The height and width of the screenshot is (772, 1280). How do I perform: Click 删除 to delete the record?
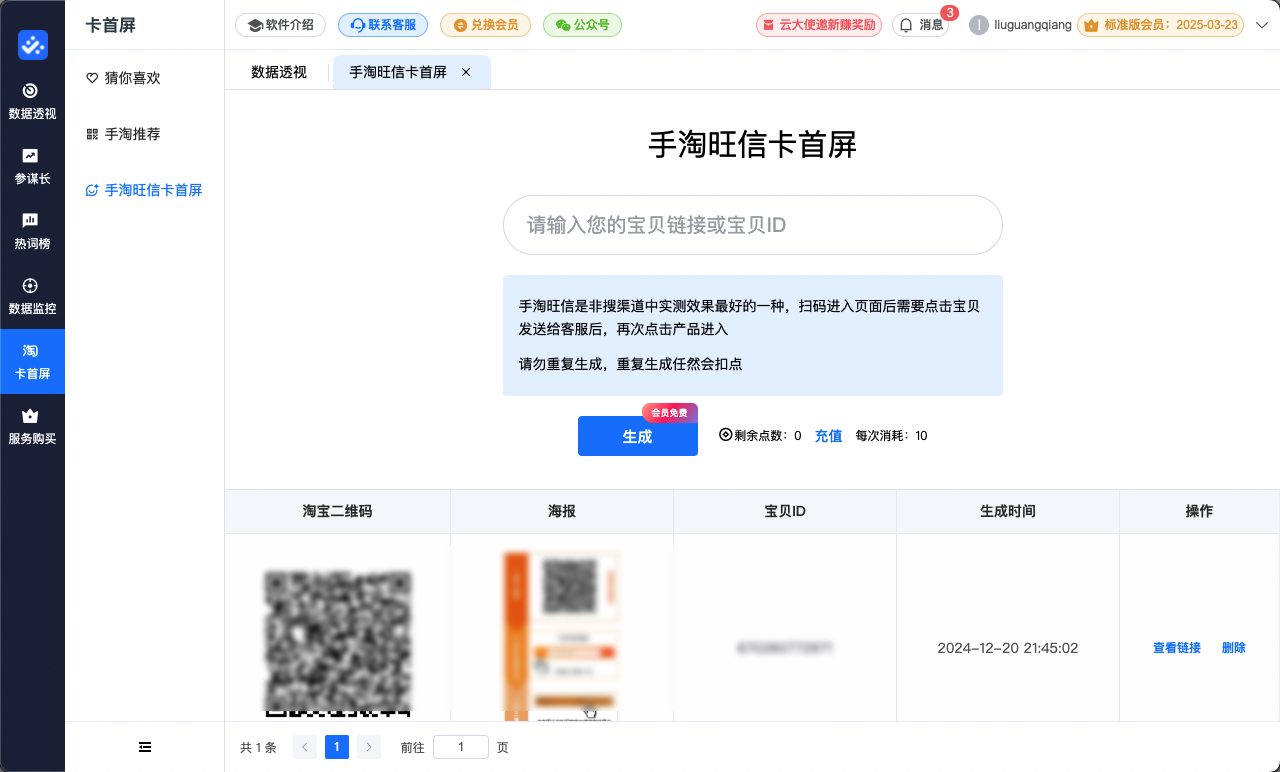click(1233, 648)
